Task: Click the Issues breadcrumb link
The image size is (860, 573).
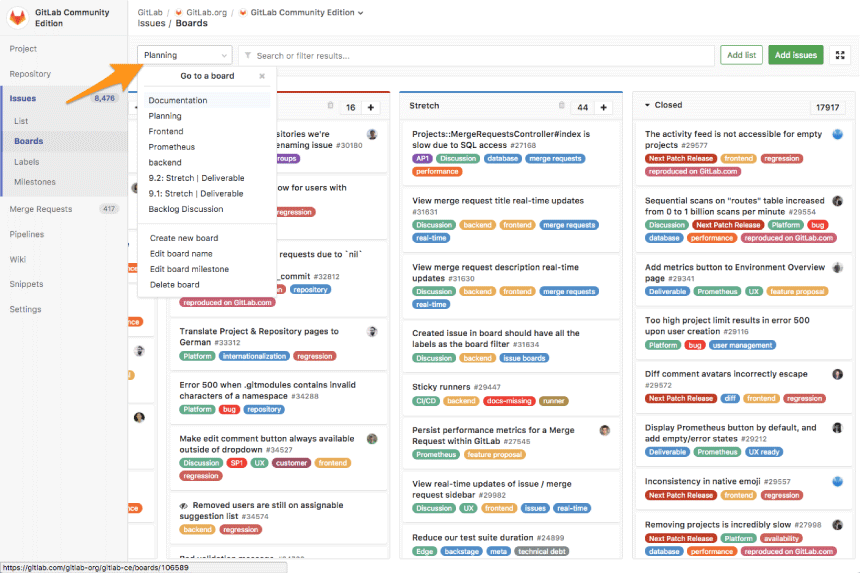Action: [151, 23]
